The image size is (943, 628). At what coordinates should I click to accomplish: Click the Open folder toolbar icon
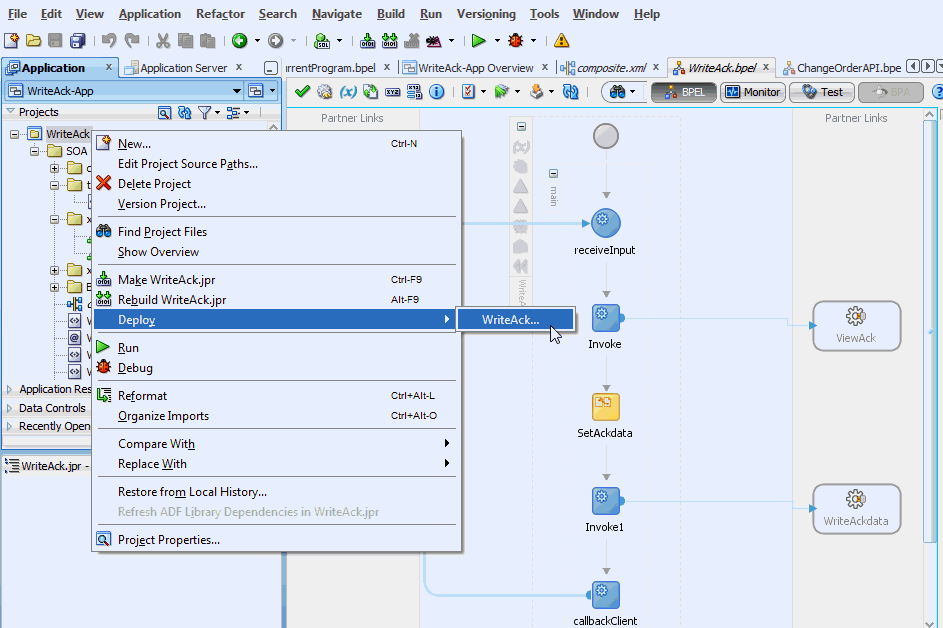tap(34, 40)
